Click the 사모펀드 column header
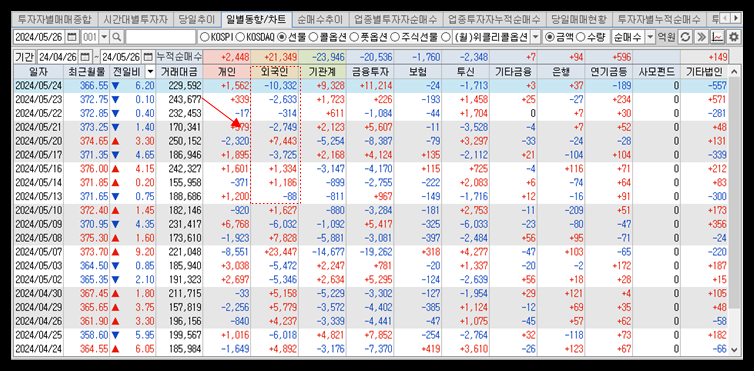This screenshot has width=755, height=371. point(656,72)
